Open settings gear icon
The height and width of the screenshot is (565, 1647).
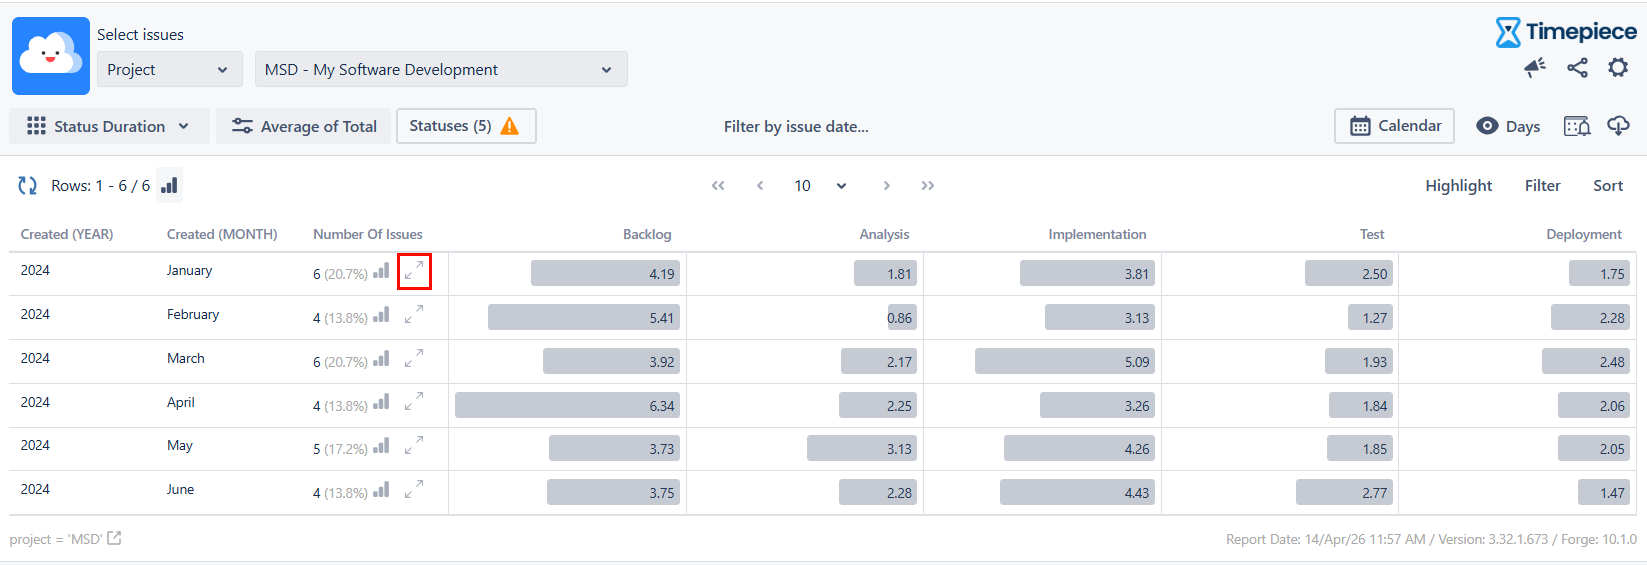click(x=1618, y=67)
